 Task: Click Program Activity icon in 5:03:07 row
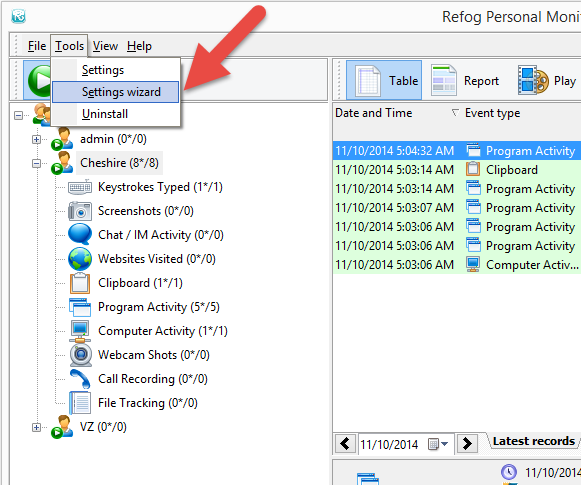pos(473,207)
